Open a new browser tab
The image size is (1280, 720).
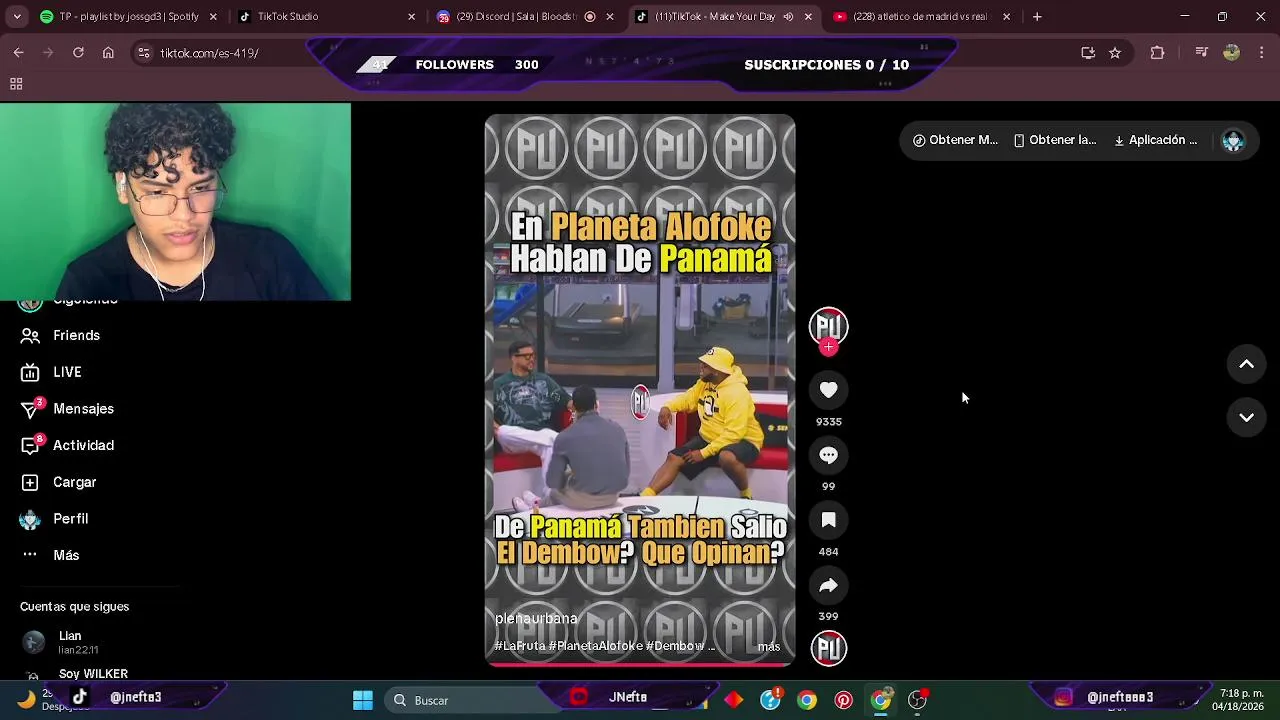[1037, 17]
